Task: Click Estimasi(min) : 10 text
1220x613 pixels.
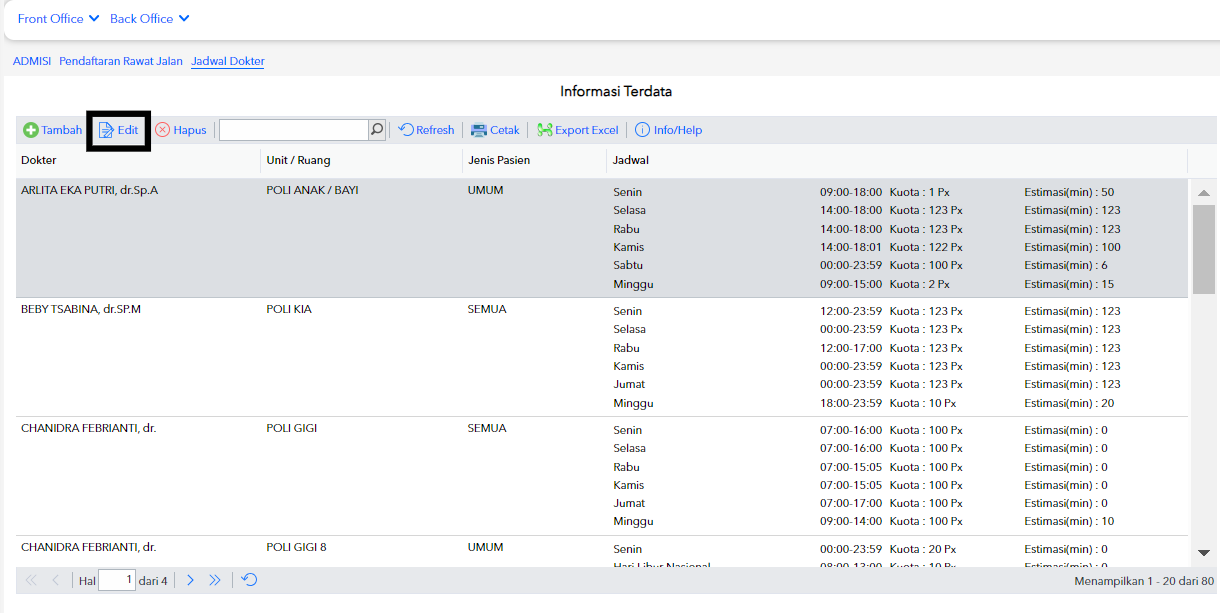Action: 1069,521
